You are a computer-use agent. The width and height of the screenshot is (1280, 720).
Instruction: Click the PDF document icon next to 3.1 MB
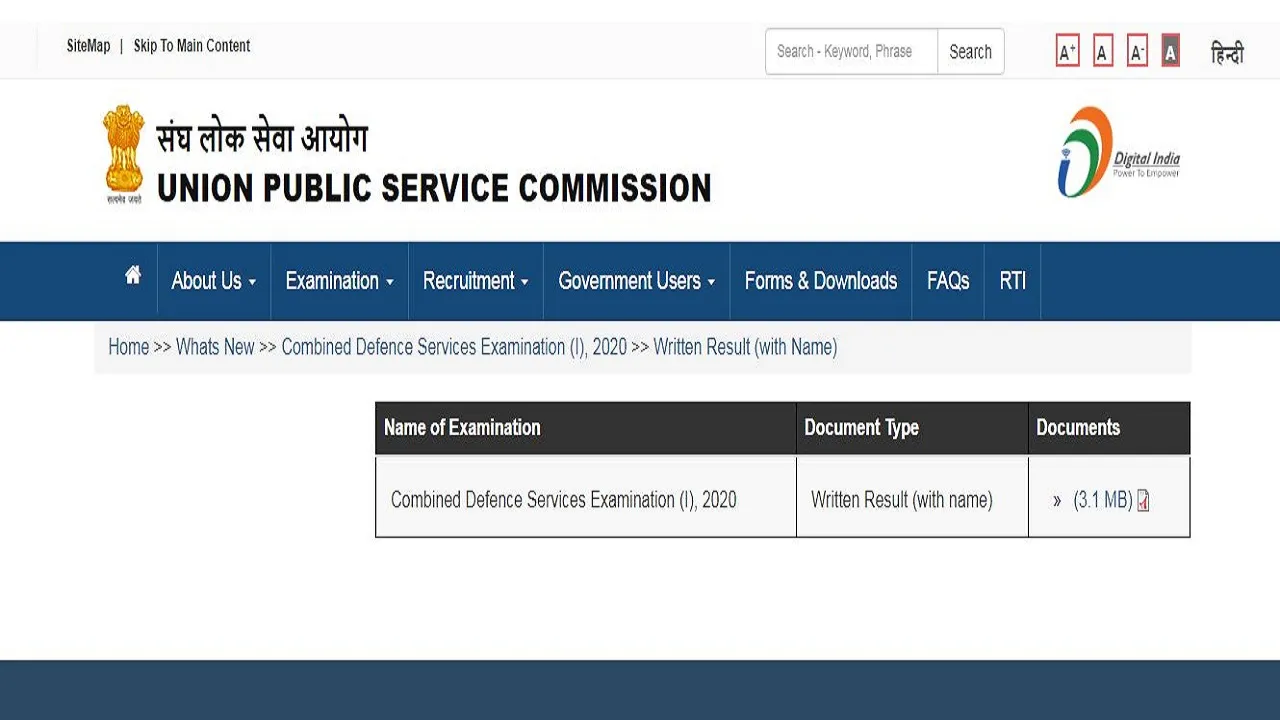pyautogui.click(x=1143, y=501)
